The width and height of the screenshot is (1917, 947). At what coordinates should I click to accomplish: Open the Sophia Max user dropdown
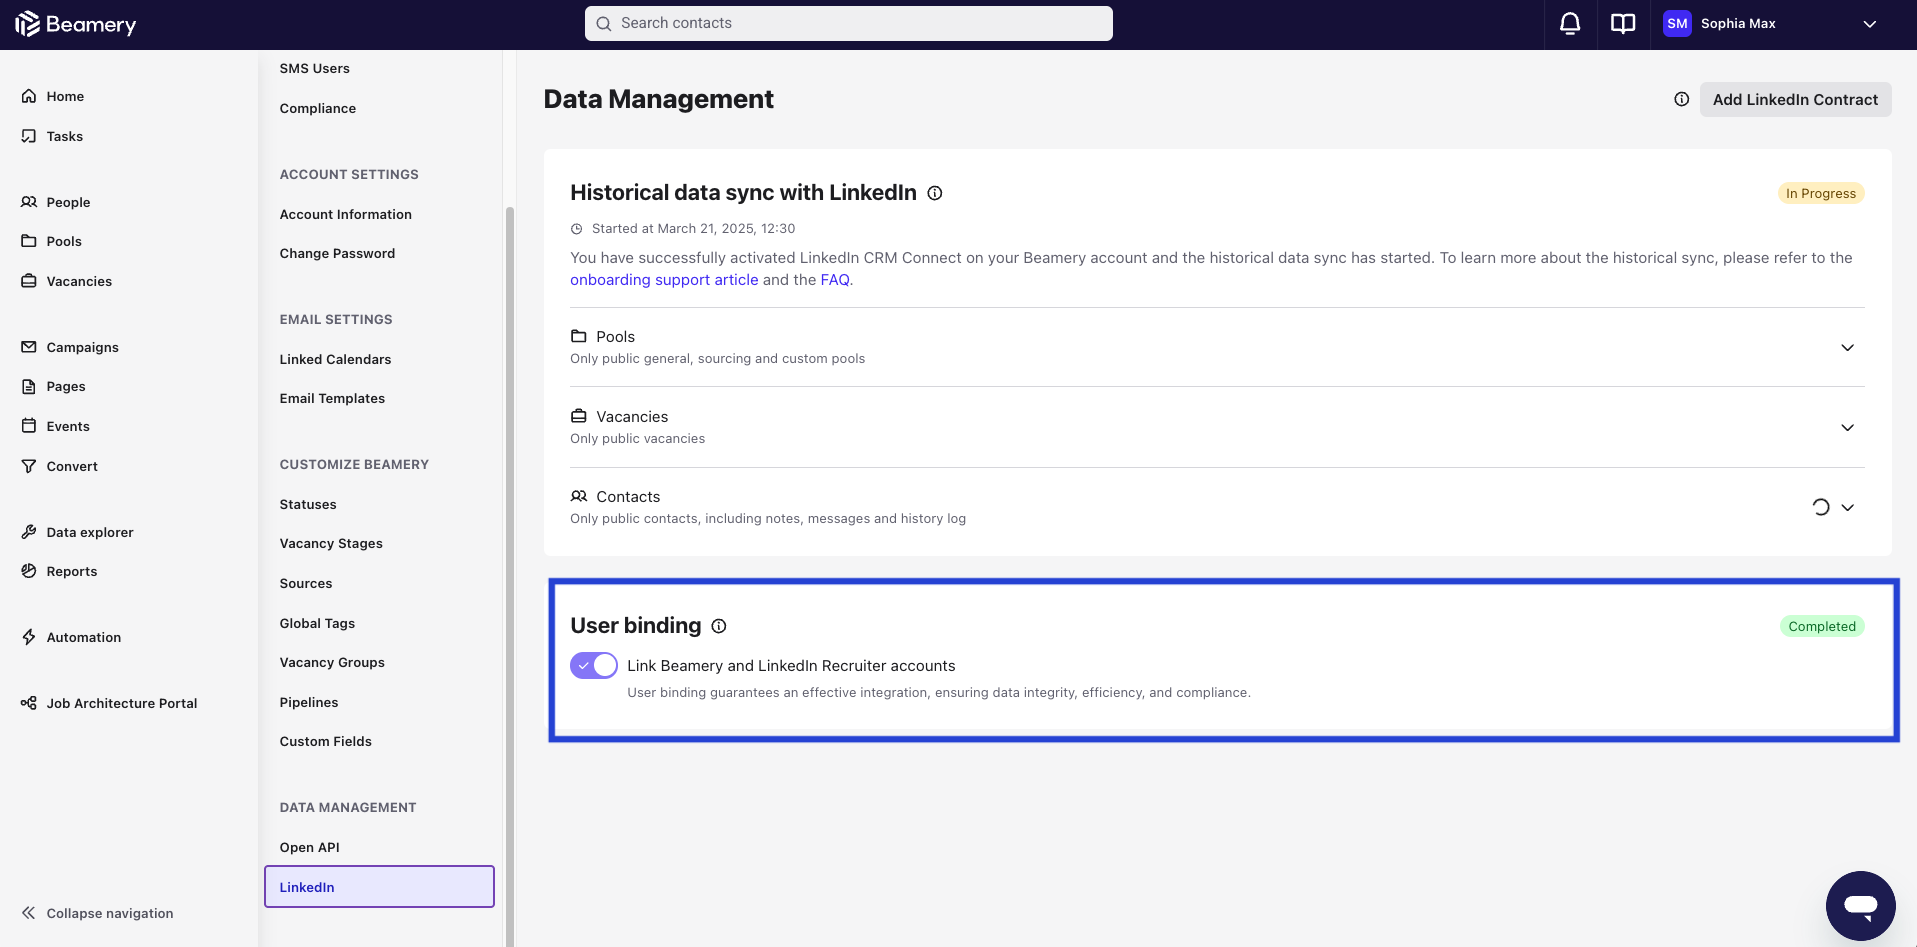1869,24
